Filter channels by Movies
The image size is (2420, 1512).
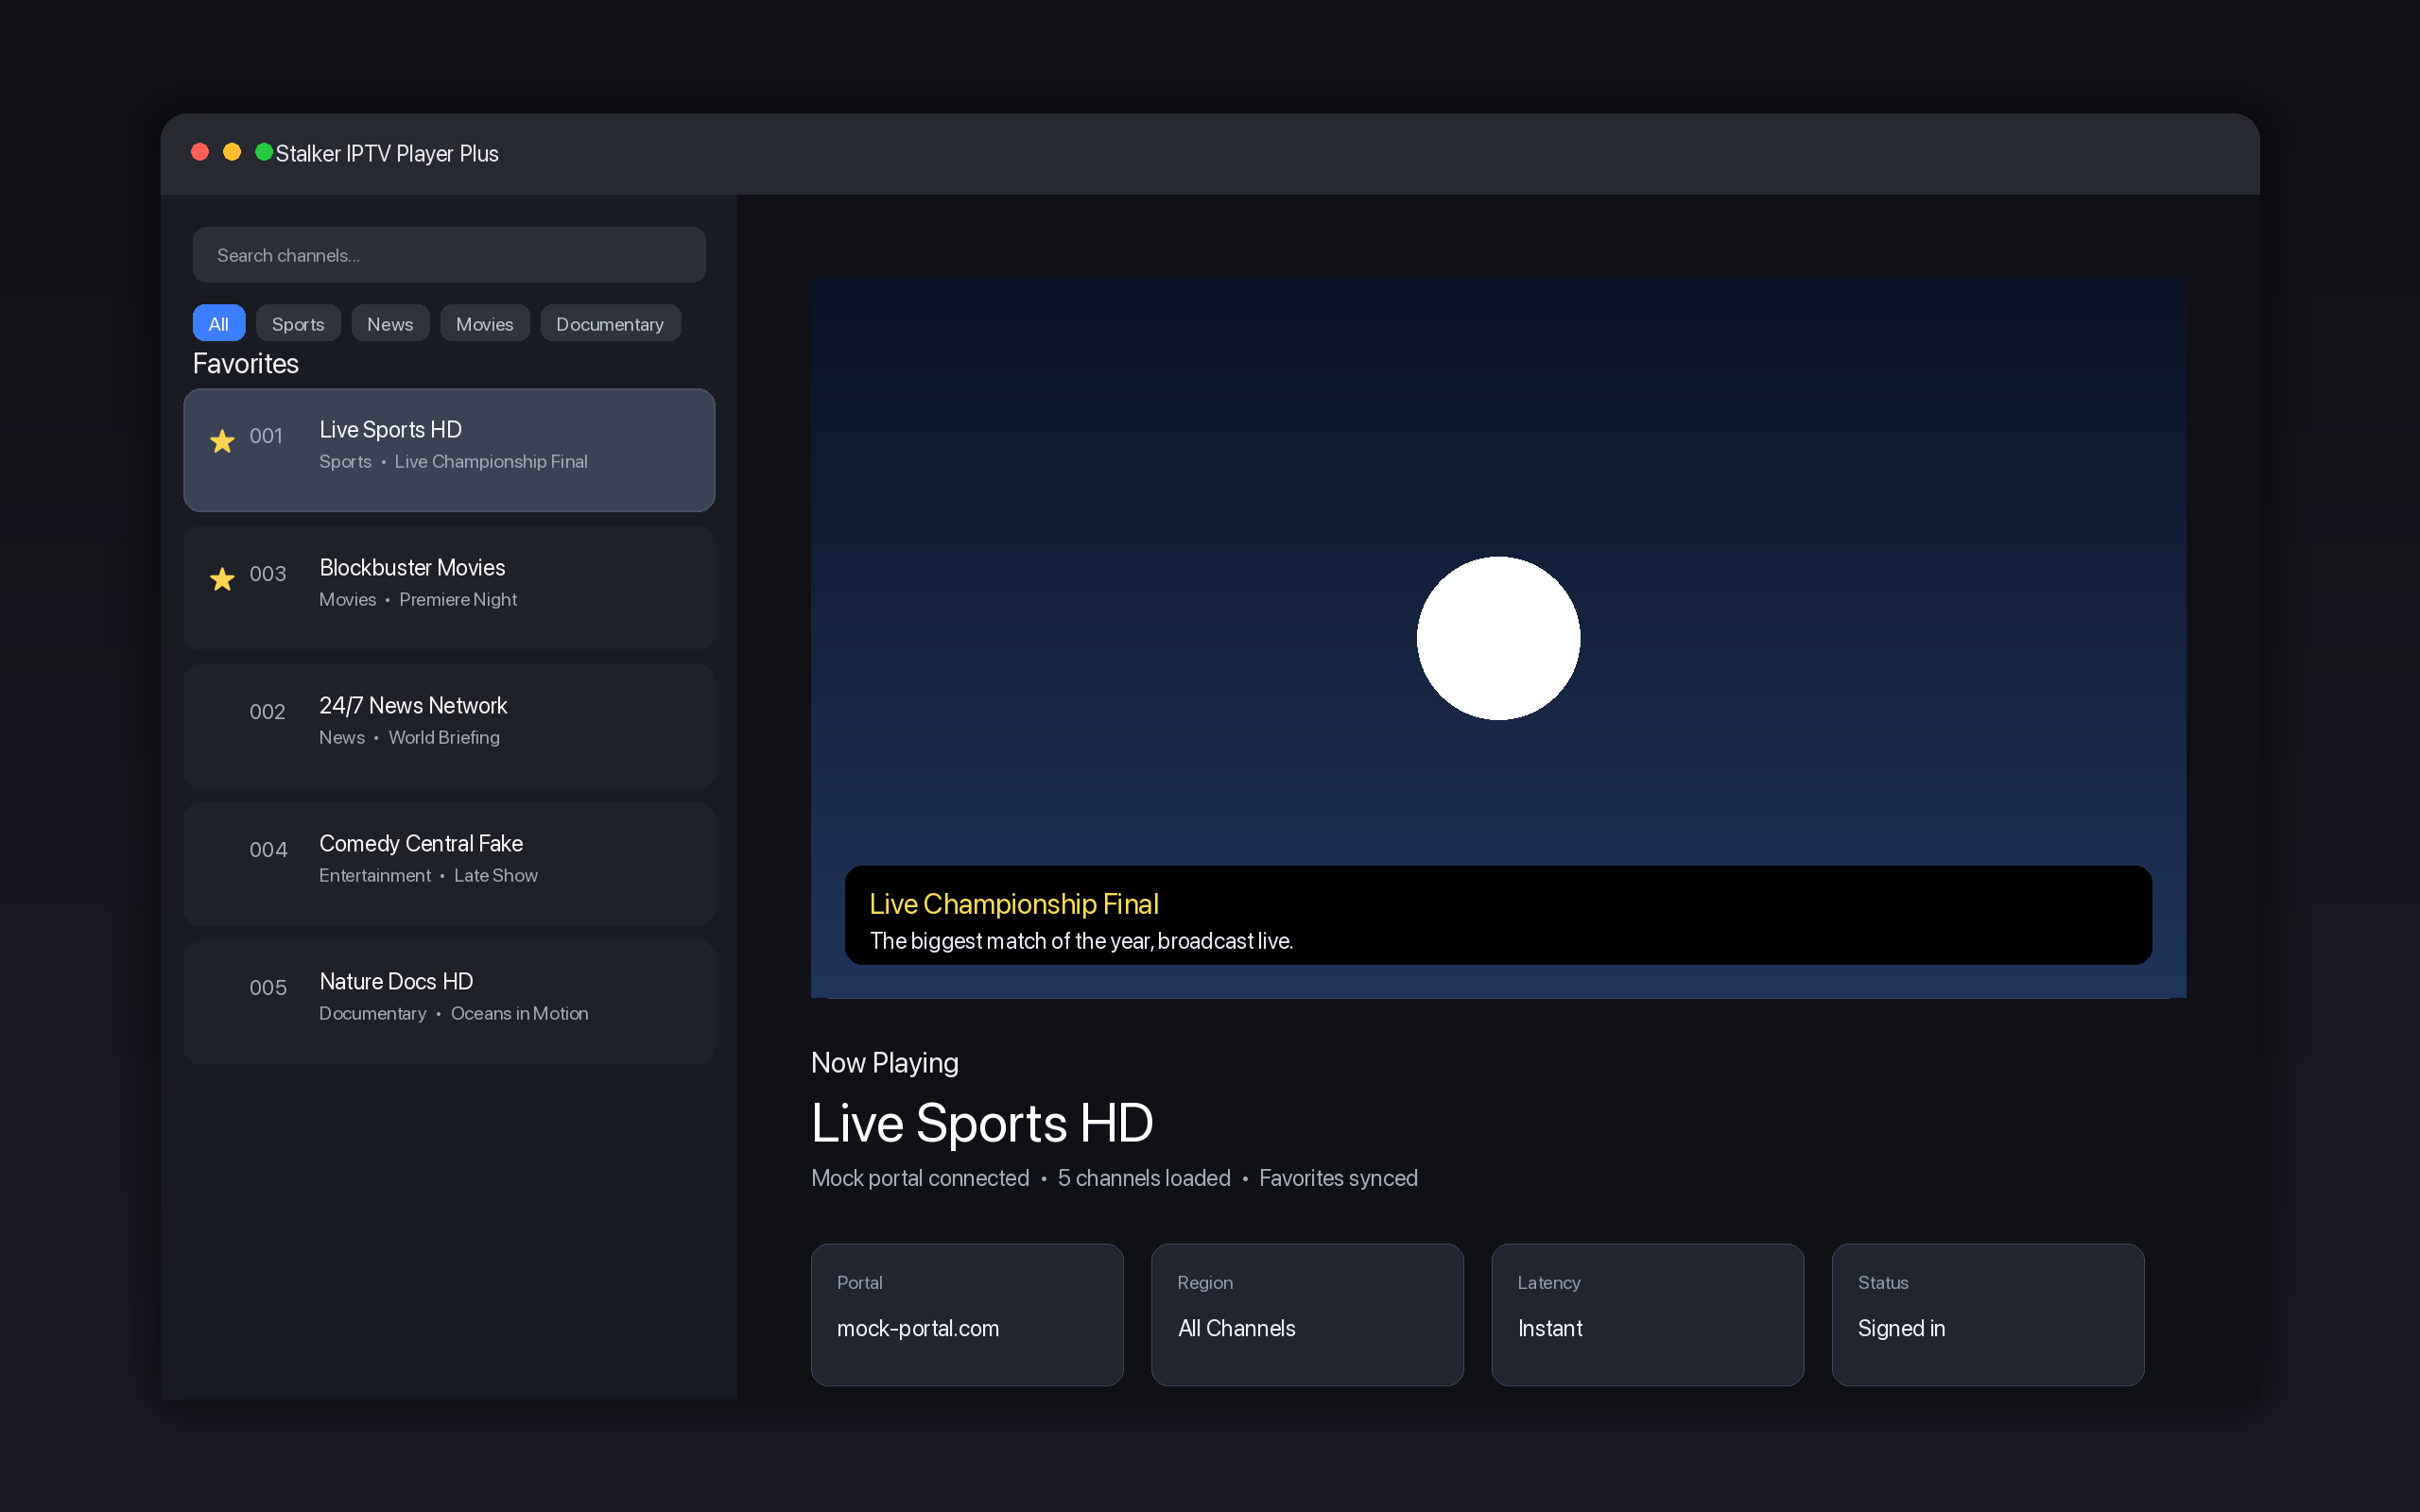[485, 323]
